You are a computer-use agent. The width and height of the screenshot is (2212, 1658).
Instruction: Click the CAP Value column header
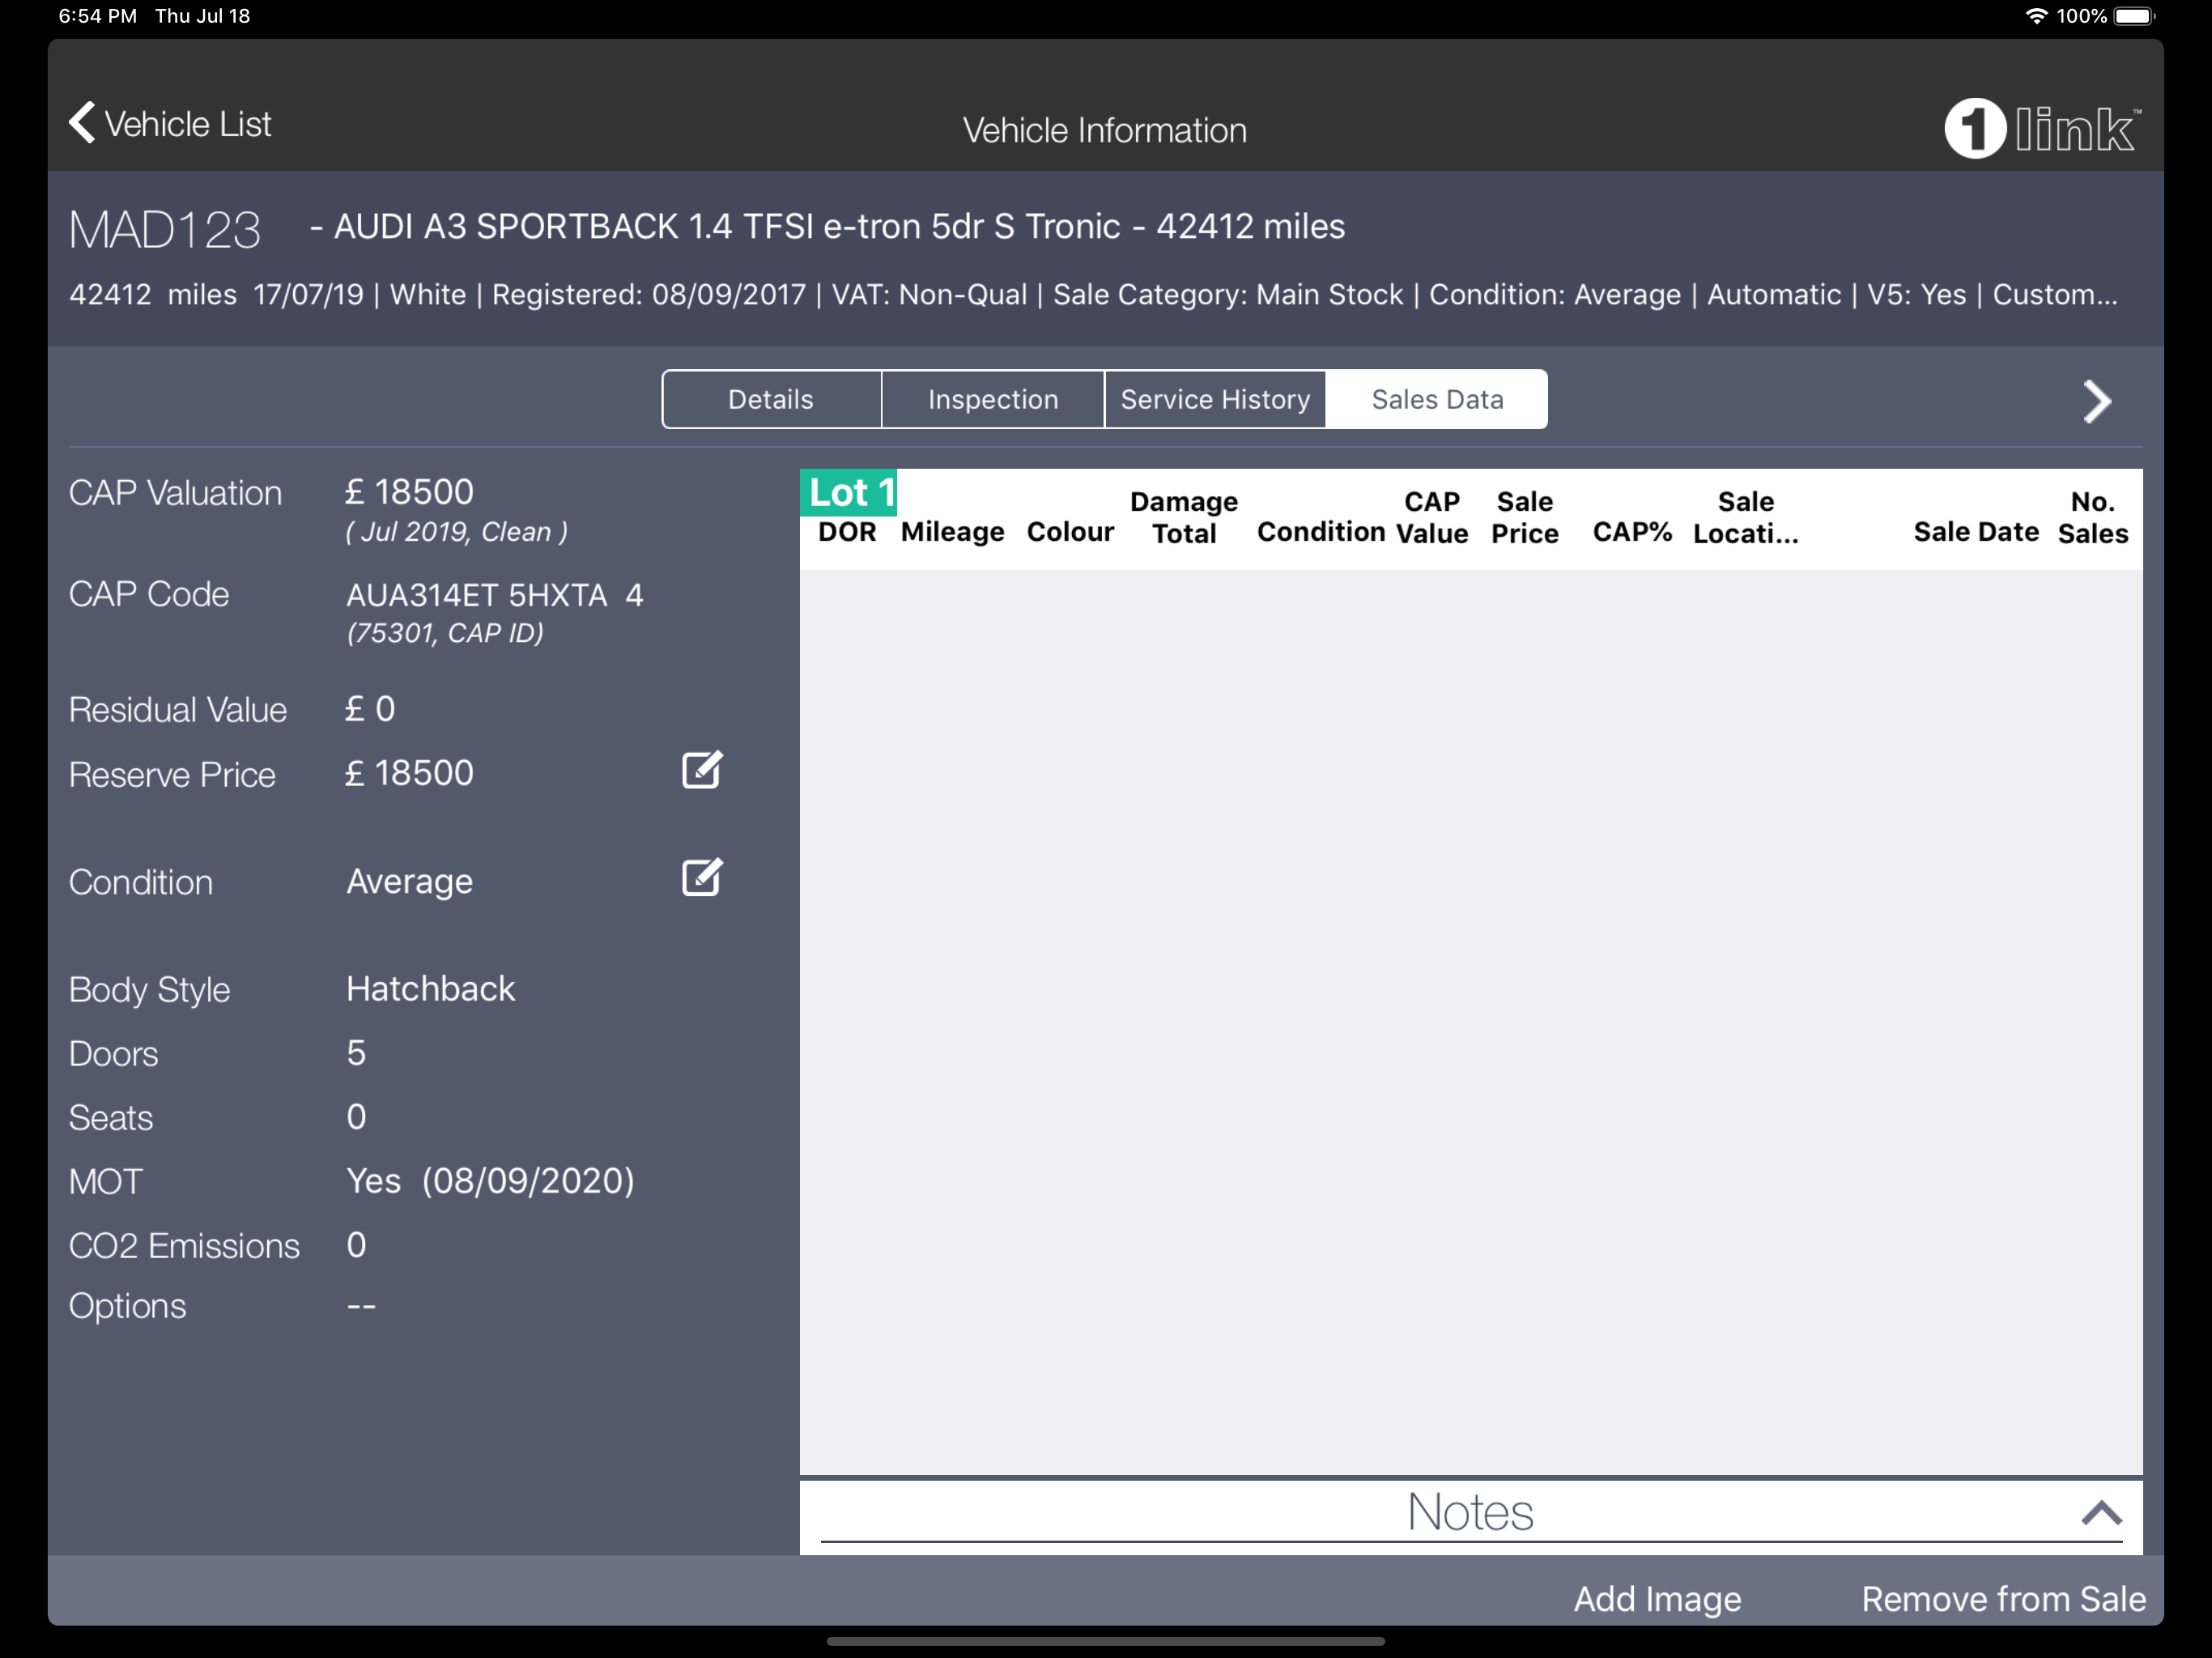pos(1432,517)
